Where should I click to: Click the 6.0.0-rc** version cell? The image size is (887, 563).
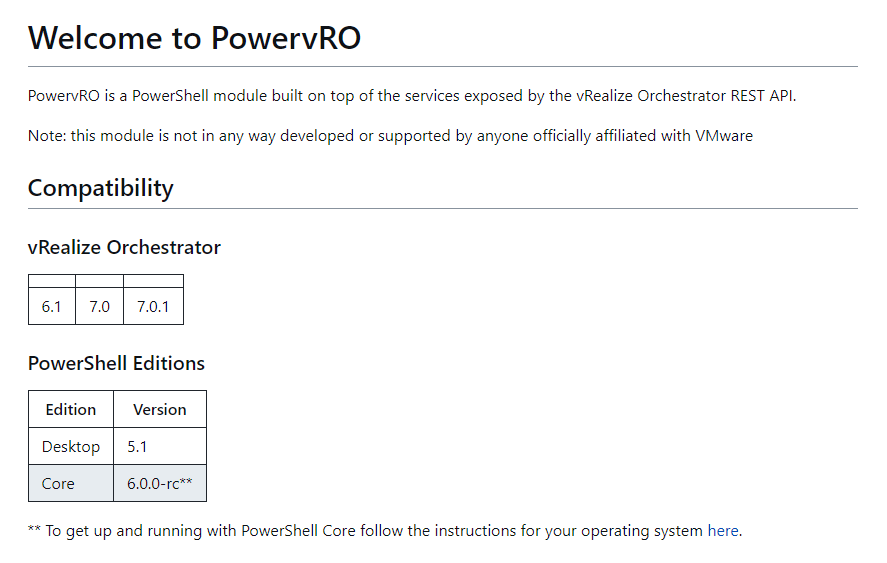pos(160,483)
